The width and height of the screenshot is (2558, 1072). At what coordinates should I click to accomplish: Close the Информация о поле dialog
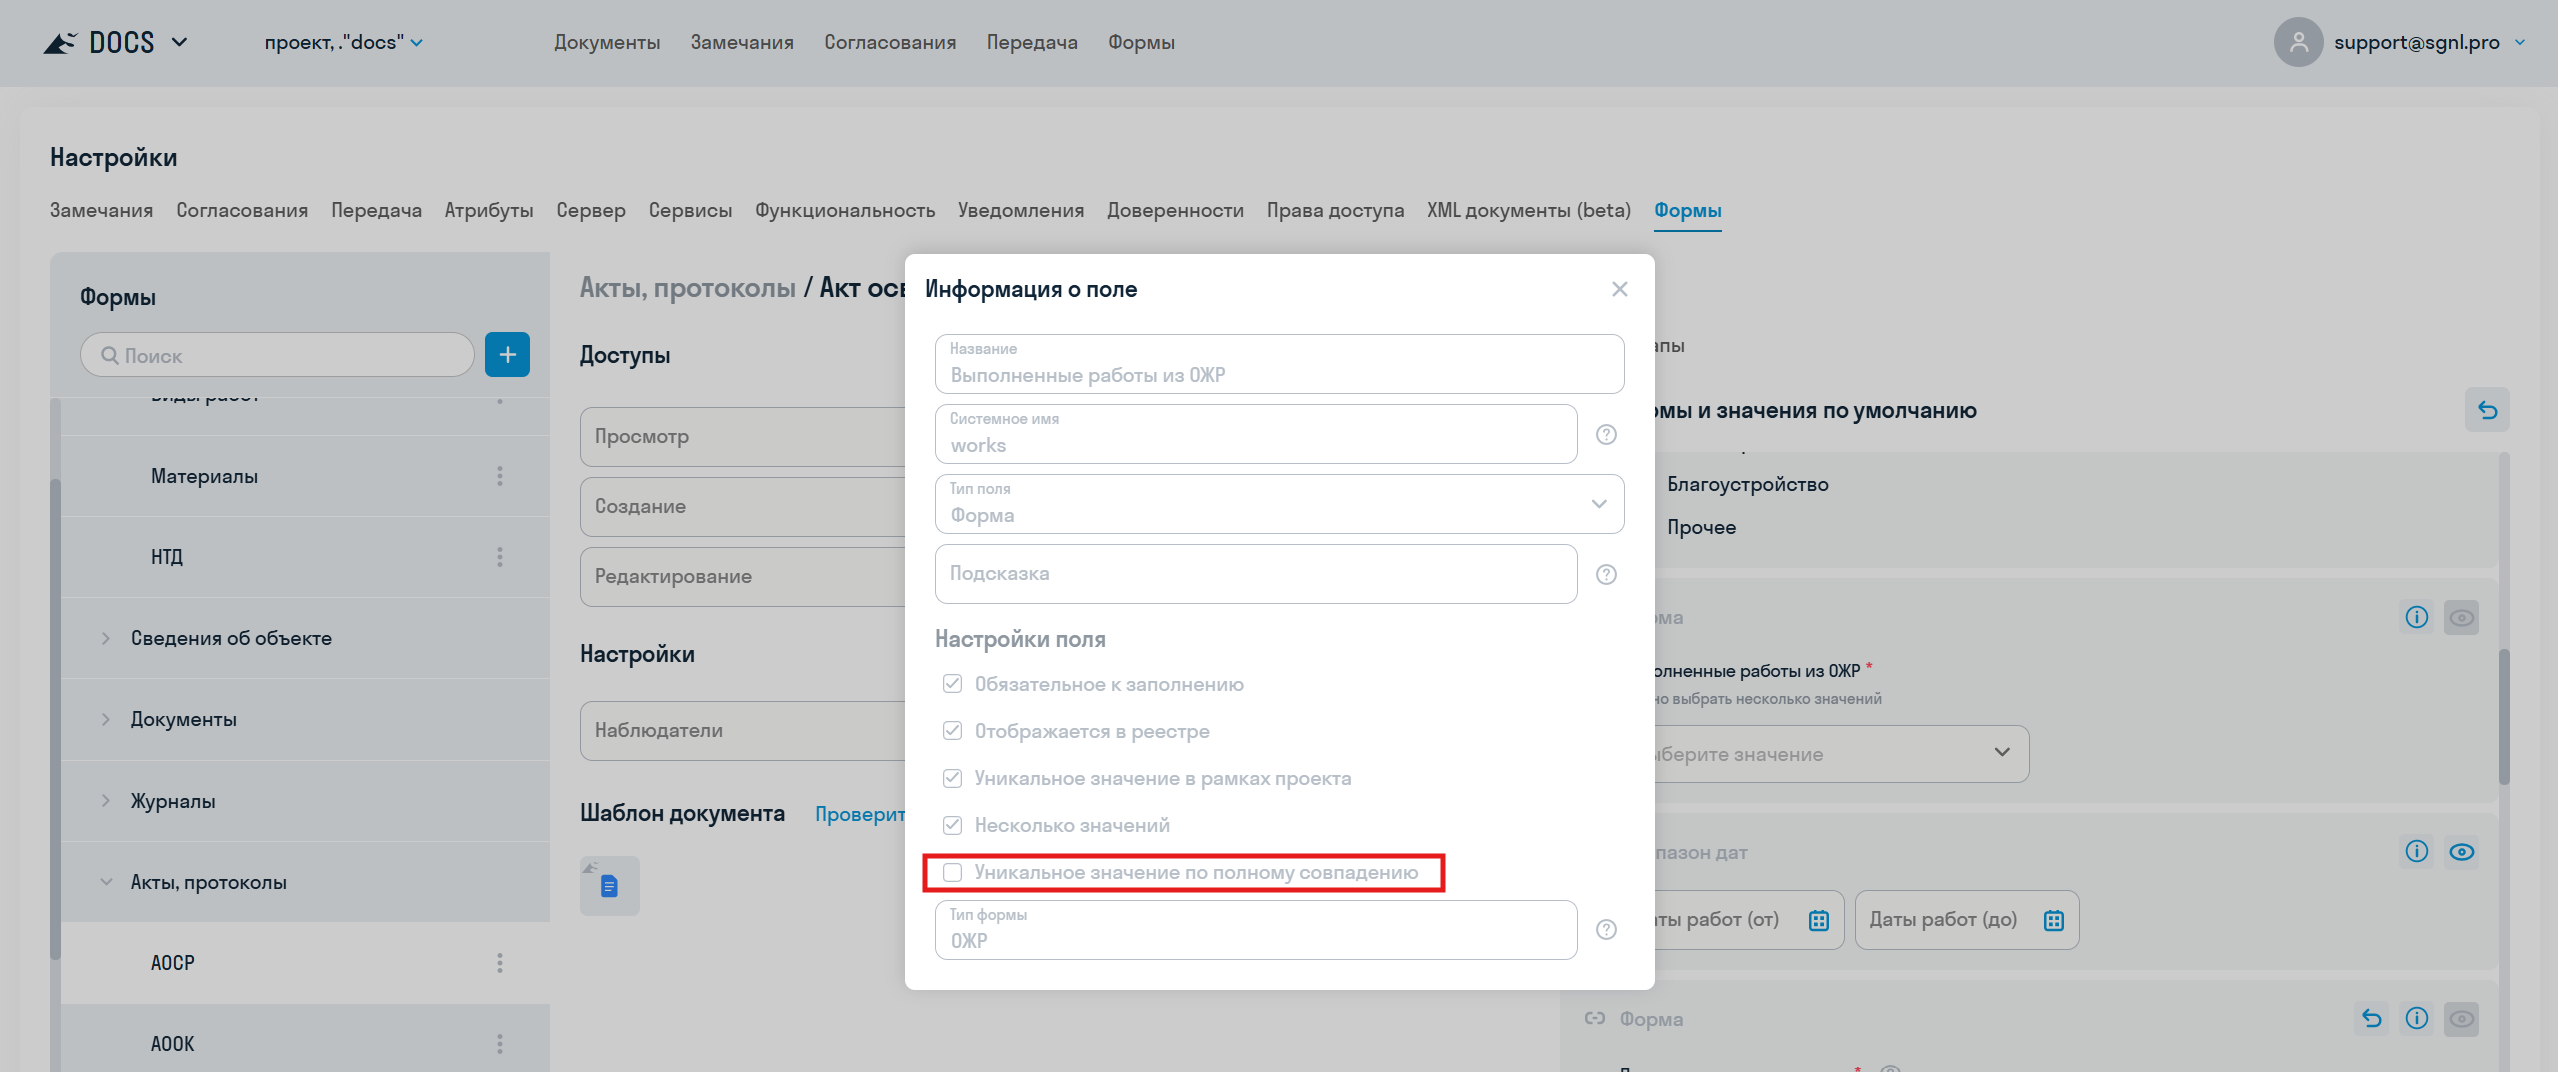pyautogui.click(x=1620, y=289)
